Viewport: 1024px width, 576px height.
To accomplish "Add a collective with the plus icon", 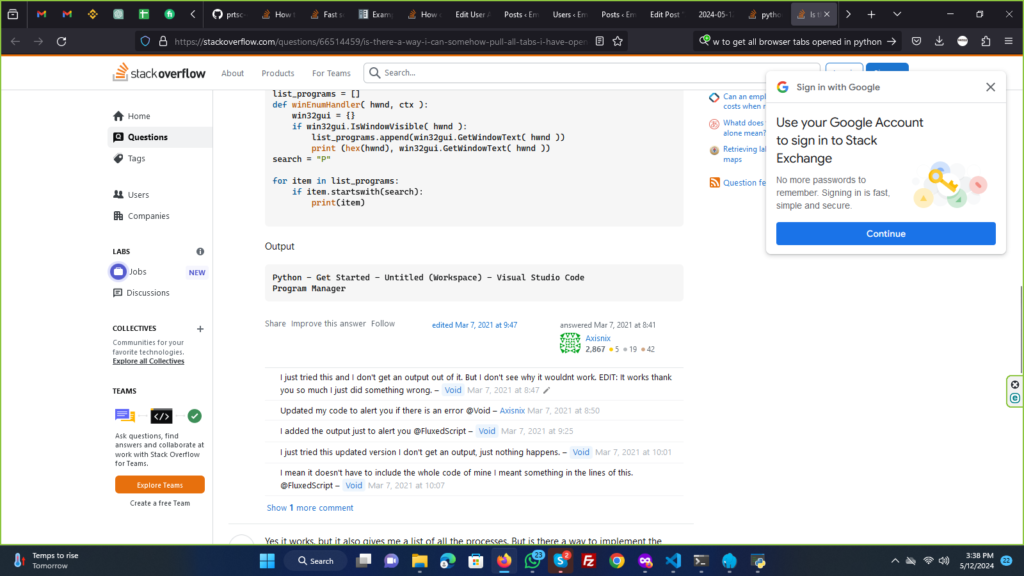I will (200, 328).
